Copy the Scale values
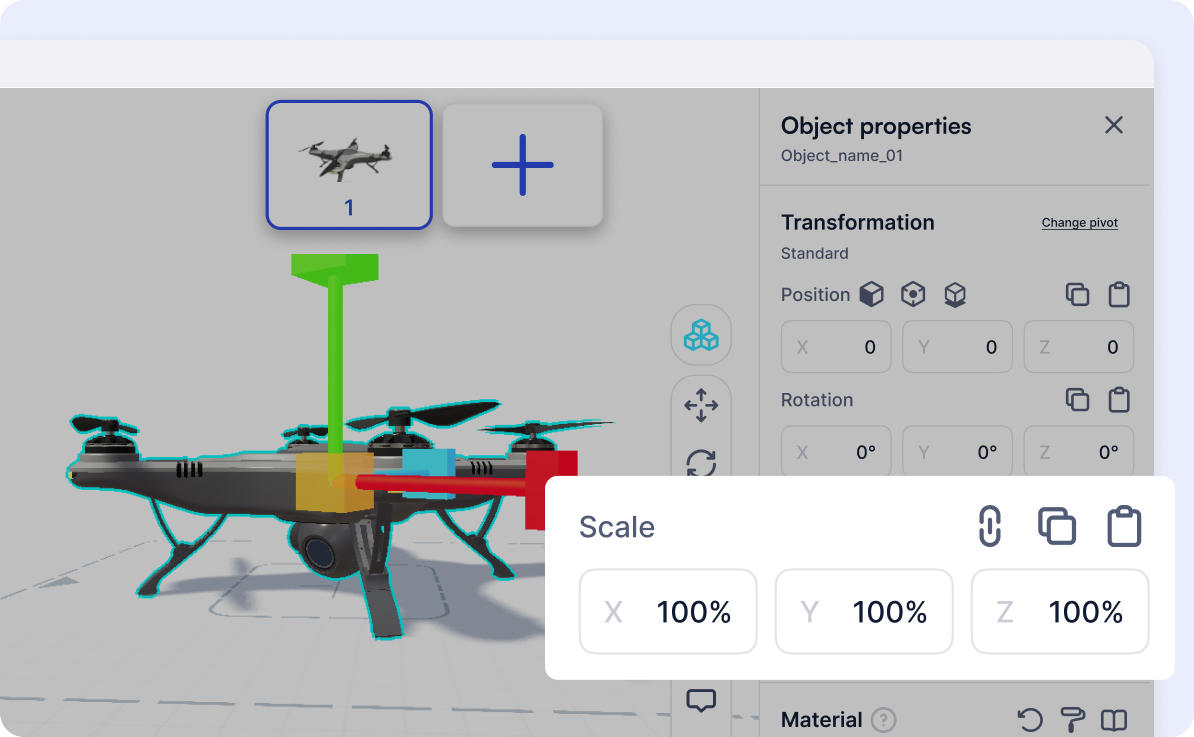The image size is (1194, 737). (1057, 526)
